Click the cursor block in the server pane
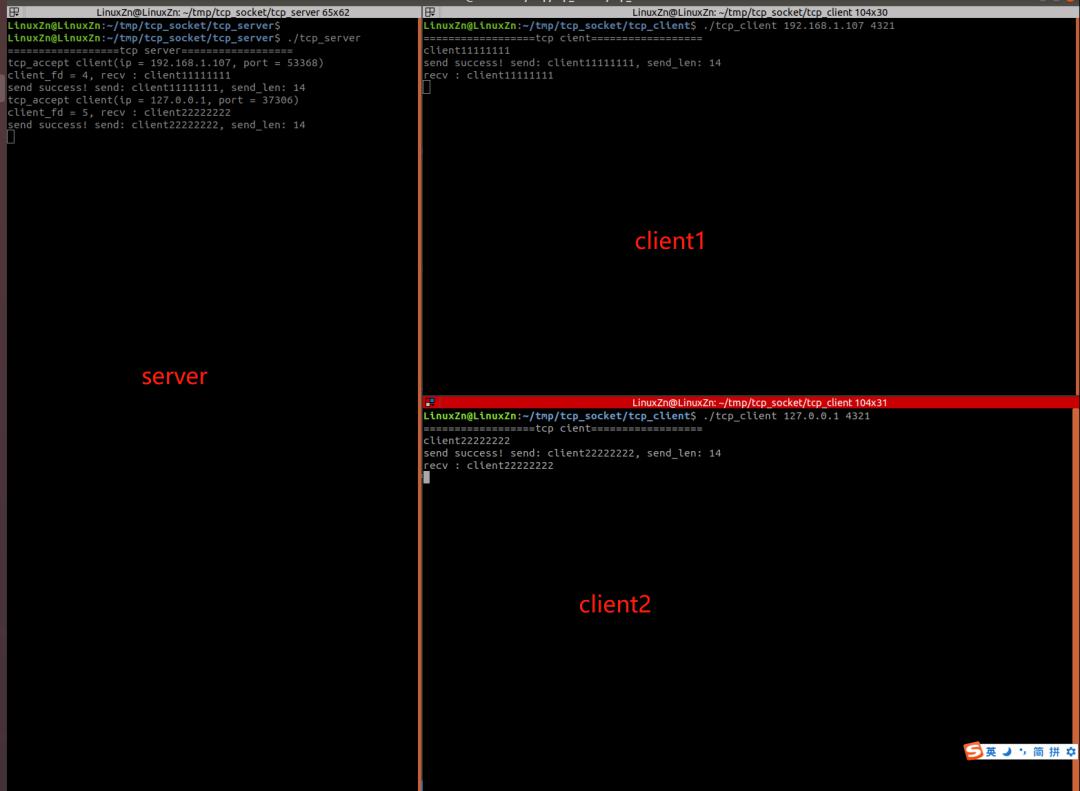 point(11,137)
